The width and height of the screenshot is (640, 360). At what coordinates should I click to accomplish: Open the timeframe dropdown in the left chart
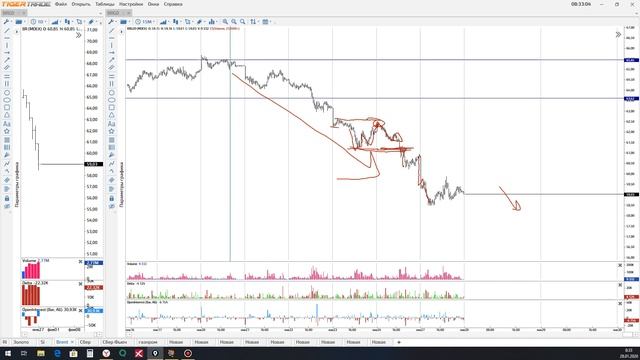[38, 22]
